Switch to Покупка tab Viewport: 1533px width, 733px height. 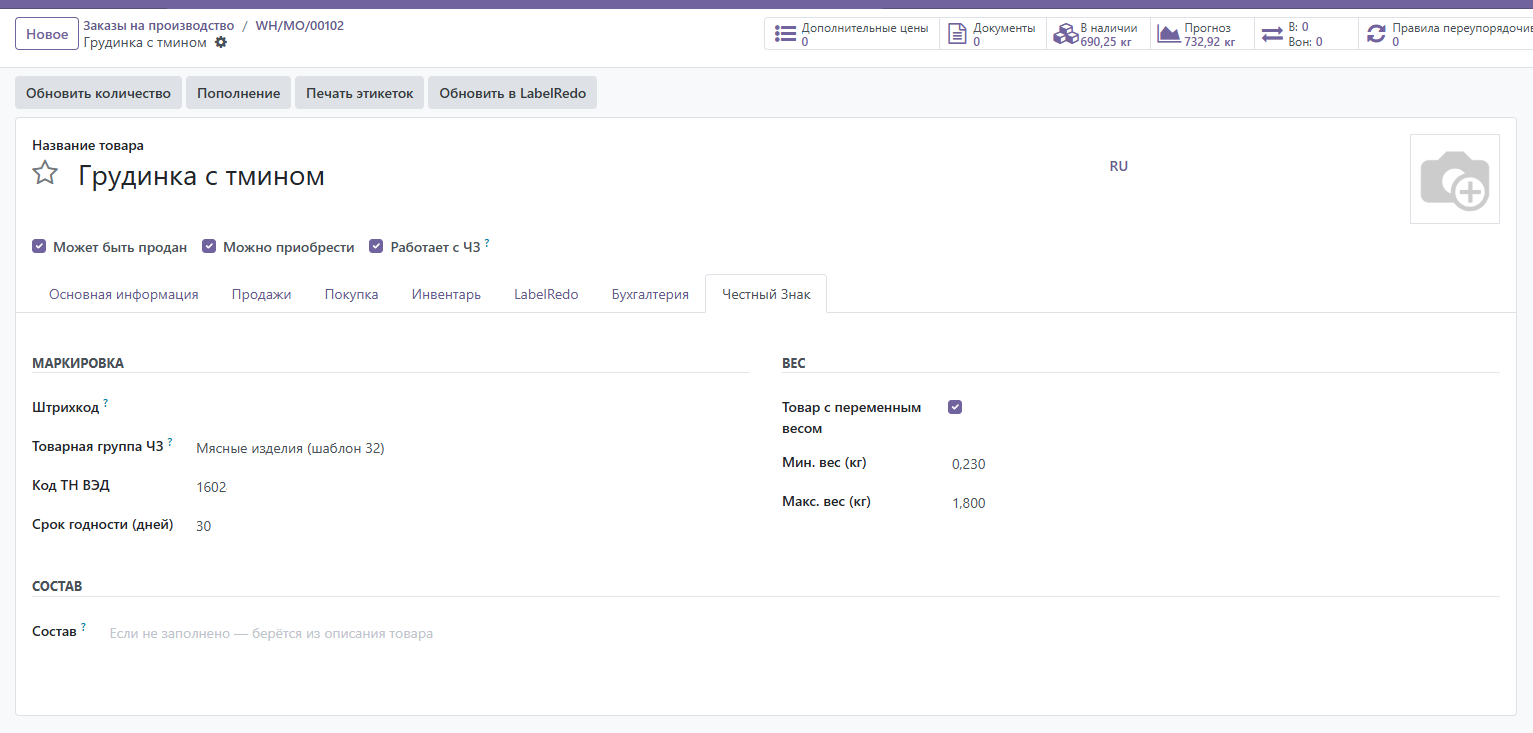(x=351, y=294)
